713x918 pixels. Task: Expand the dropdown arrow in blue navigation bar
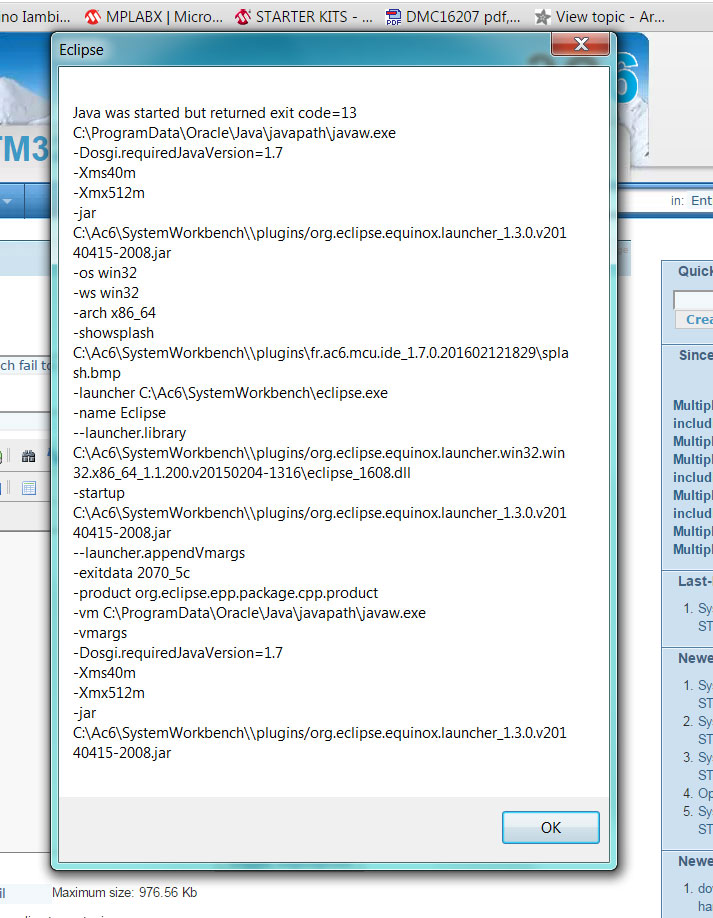click(x=8, y=201)
